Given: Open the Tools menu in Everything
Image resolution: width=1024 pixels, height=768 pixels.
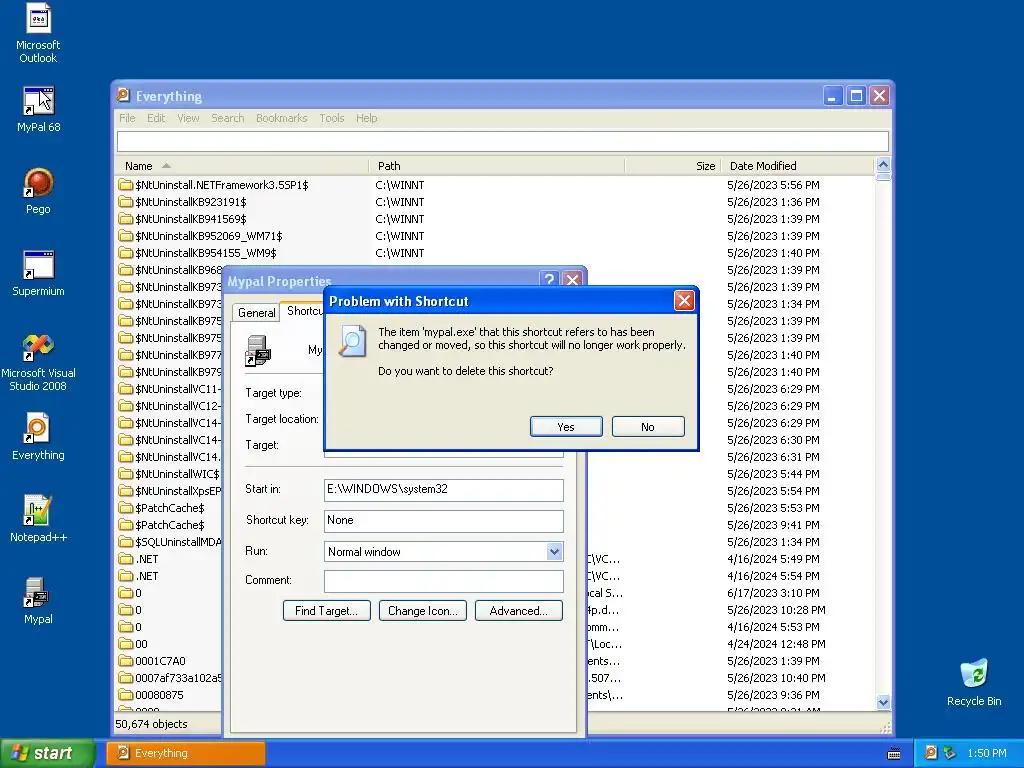Looking at the screenshot, I should click(332, 118).
